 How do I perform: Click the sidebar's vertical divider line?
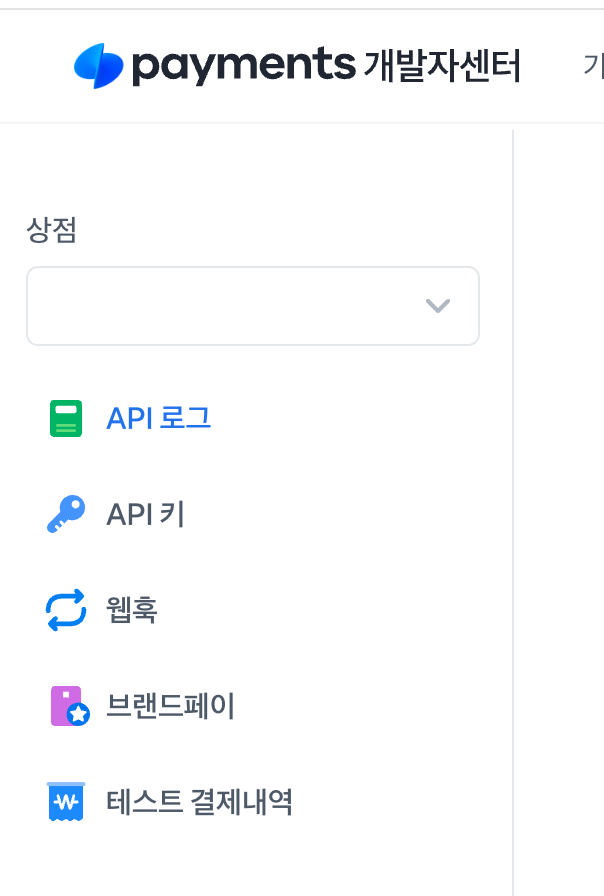(513, 513)
